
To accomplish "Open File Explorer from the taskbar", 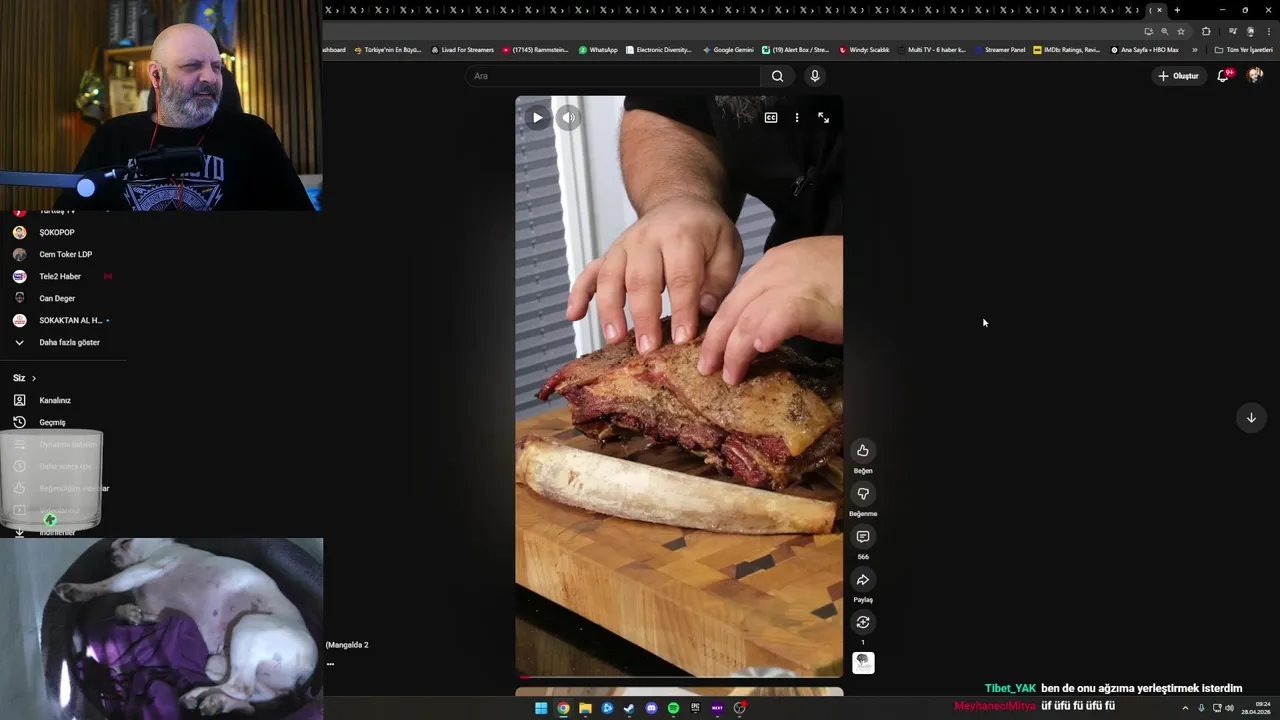I will tap(585, 708).
